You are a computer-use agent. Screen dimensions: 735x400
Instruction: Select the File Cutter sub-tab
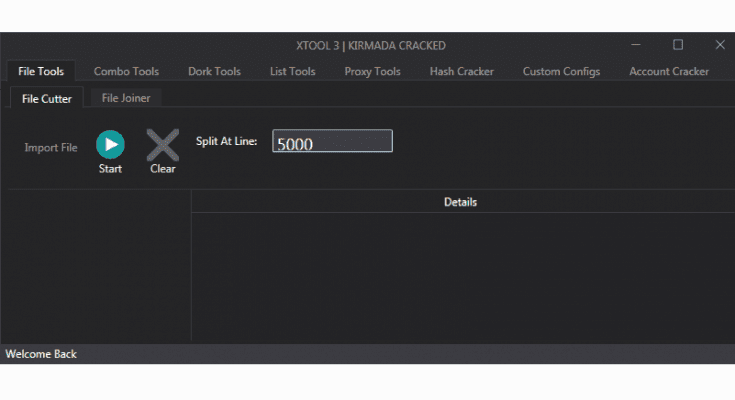(47, 99)
